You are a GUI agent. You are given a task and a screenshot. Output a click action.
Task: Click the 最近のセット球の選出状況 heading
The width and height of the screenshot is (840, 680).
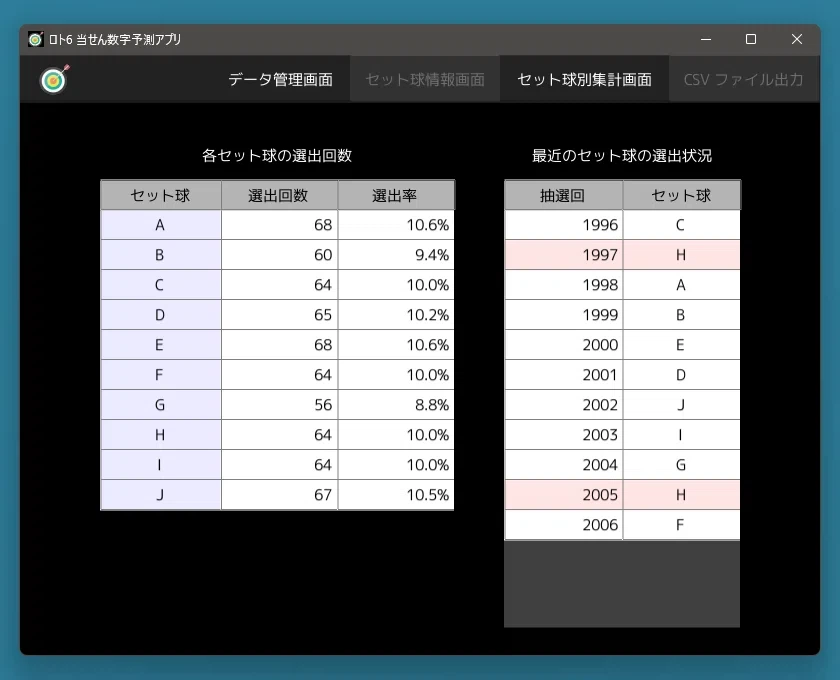click(622, 155)
